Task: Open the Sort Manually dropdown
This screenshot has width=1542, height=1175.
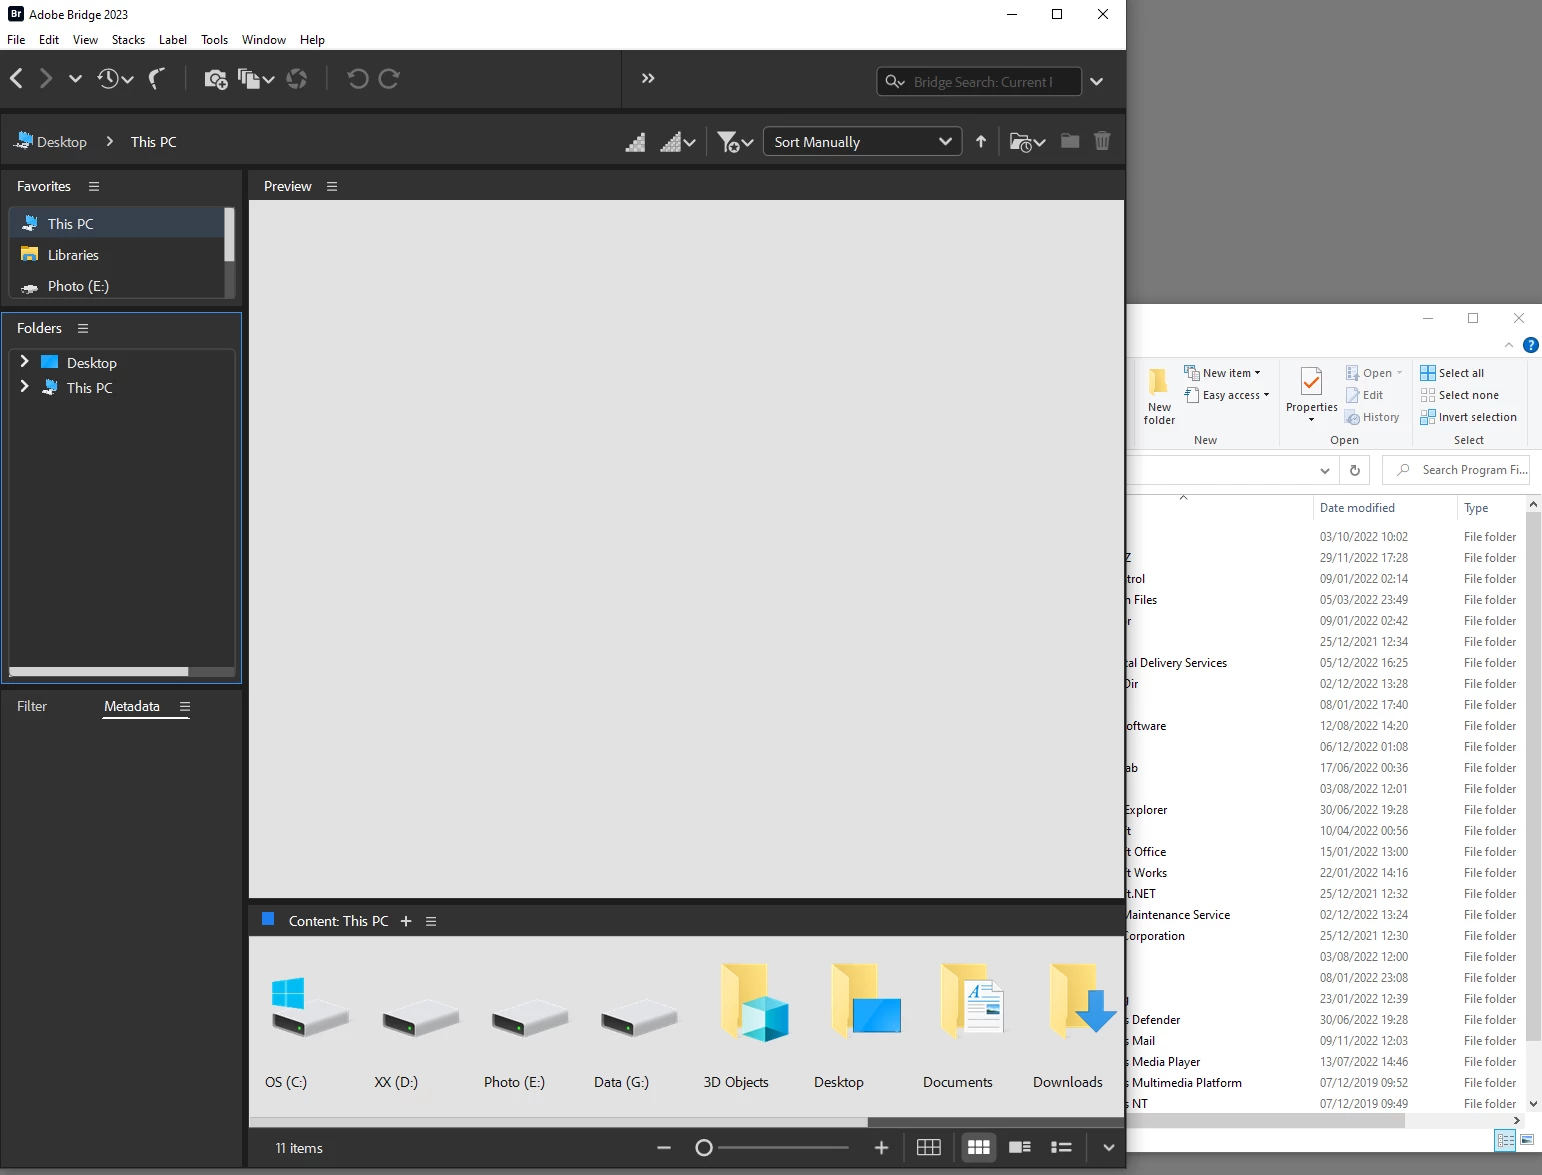Action: point(862,142)
